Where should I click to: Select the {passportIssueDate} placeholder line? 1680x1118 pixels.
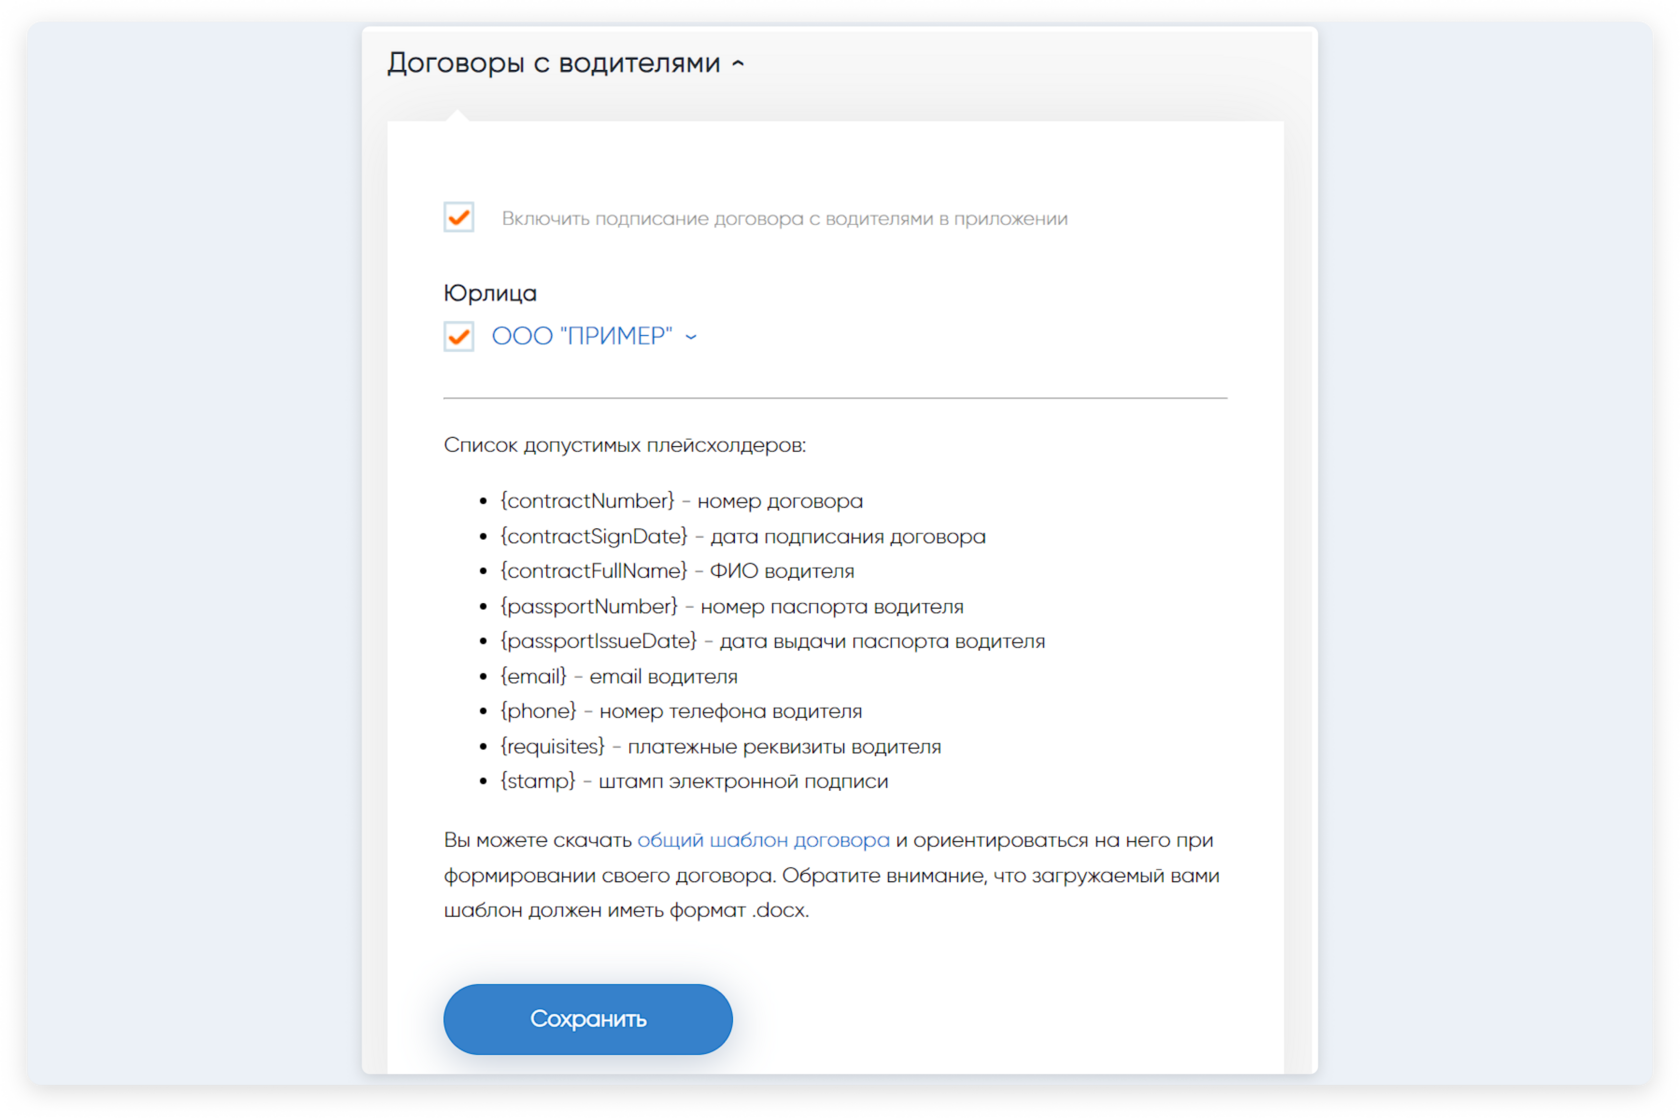(x=598, y=641)
